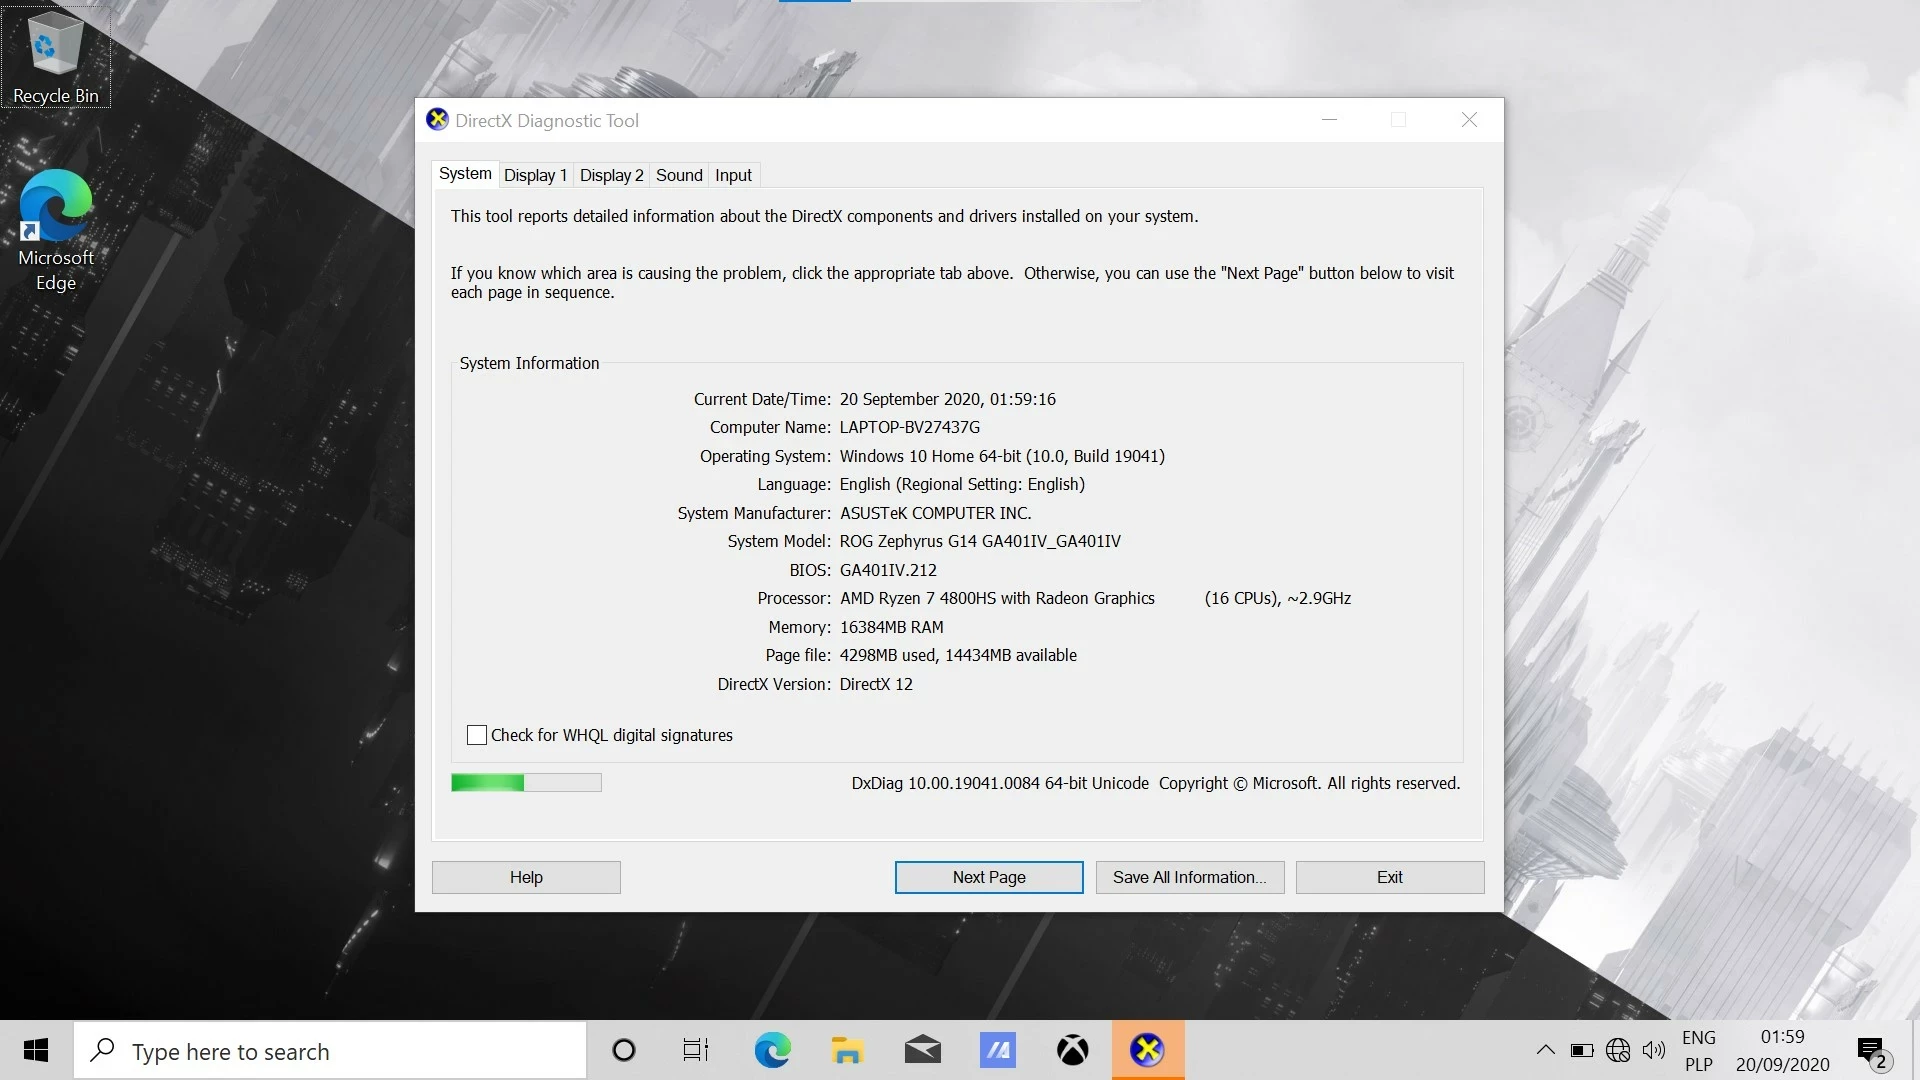Click the System Model ROG Zephyrus G14 text
Viewport: 1920px width, 1080px height.
click(x=980, y=541)
